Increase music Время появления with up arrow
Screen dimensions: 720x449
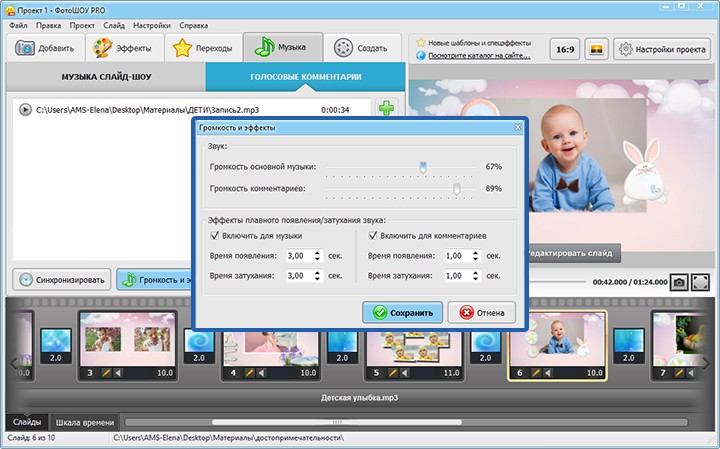317,253
